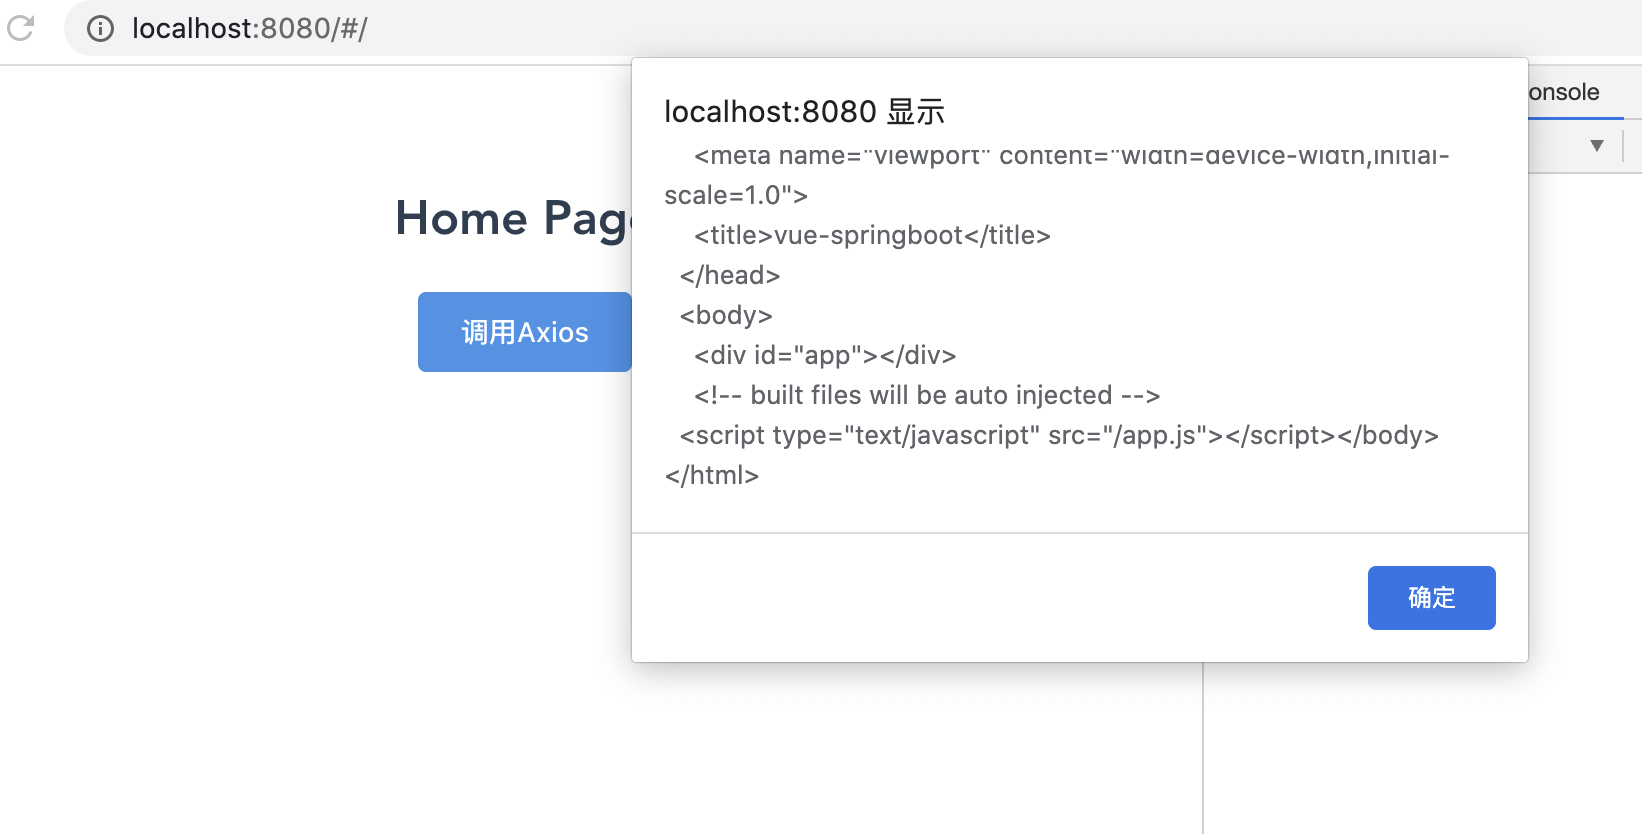Click the '<div id="app"></div>' line in alert
The width and height of the screenshot is (1642, 834).
(x=825, y=355)
